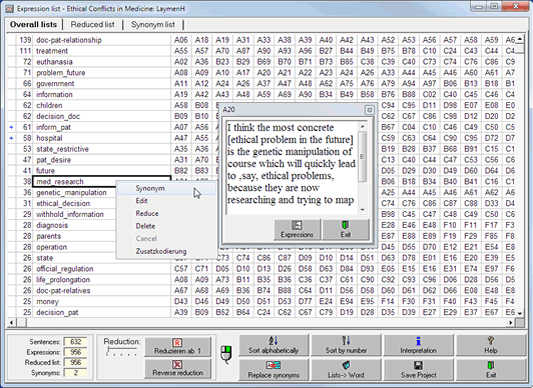Click the Sentences value field
The height and width of the screenshot is (388, 533).
click(x=75, y=341)
